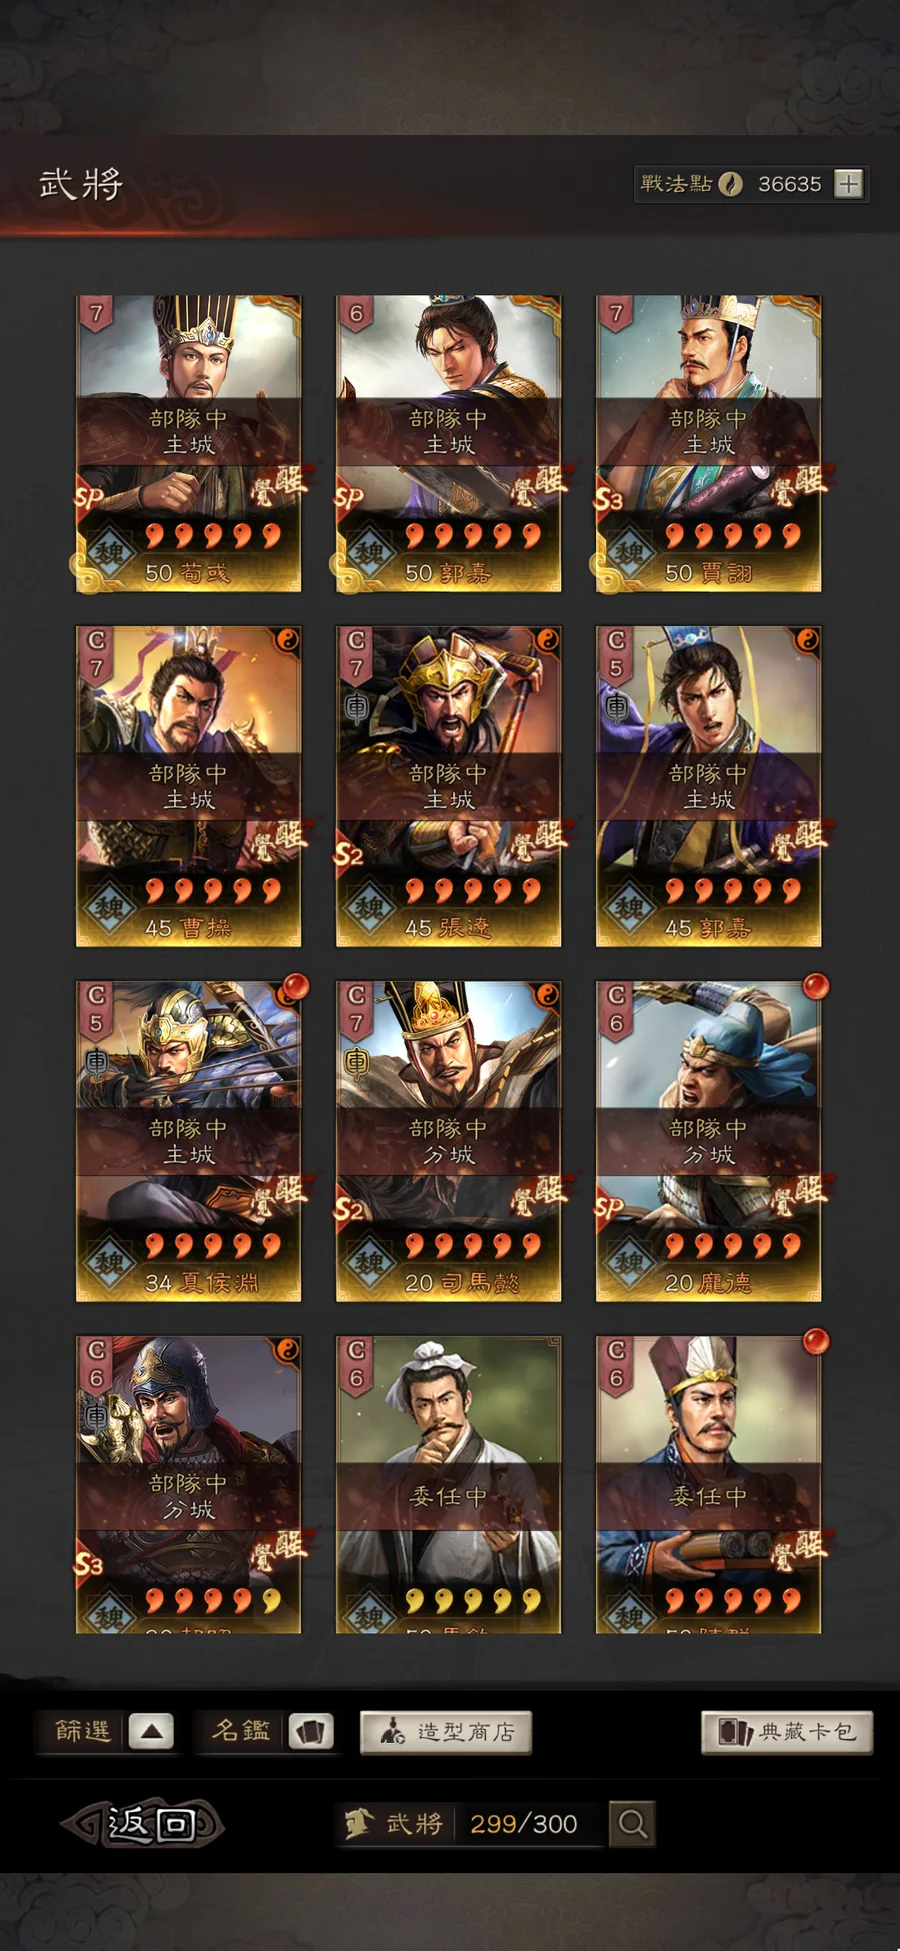Select the level 50 賈詡 card
The width and height of the screenshot is (900, 1951).
coord(708,443)
